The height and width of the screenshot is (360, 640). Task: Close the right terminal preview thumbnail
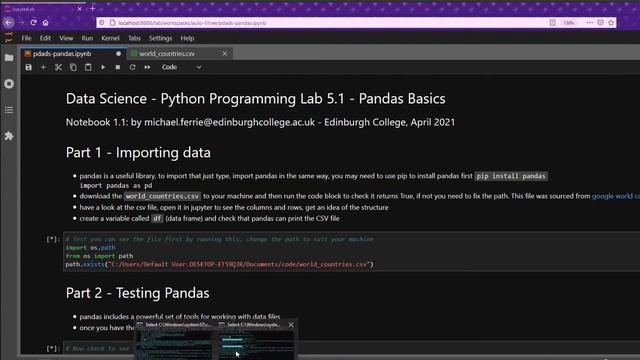point(291,325)
